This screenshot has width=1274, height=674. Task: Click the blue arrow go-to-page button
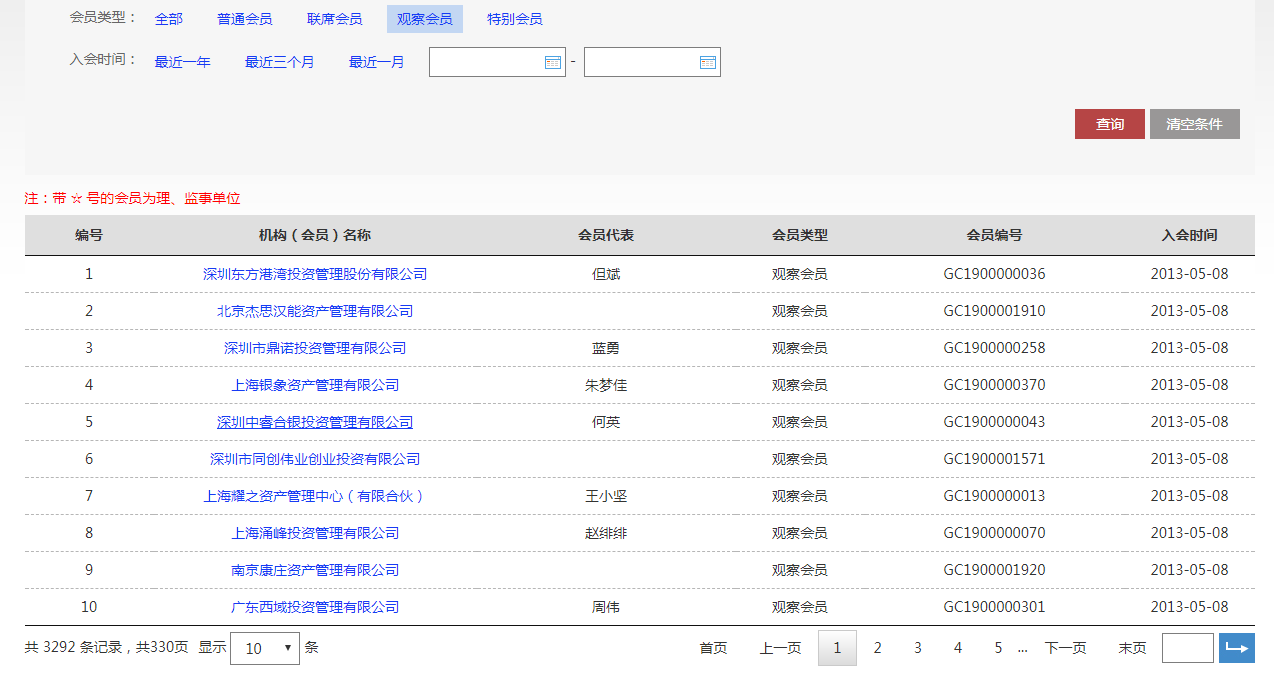click(1237, 648)
